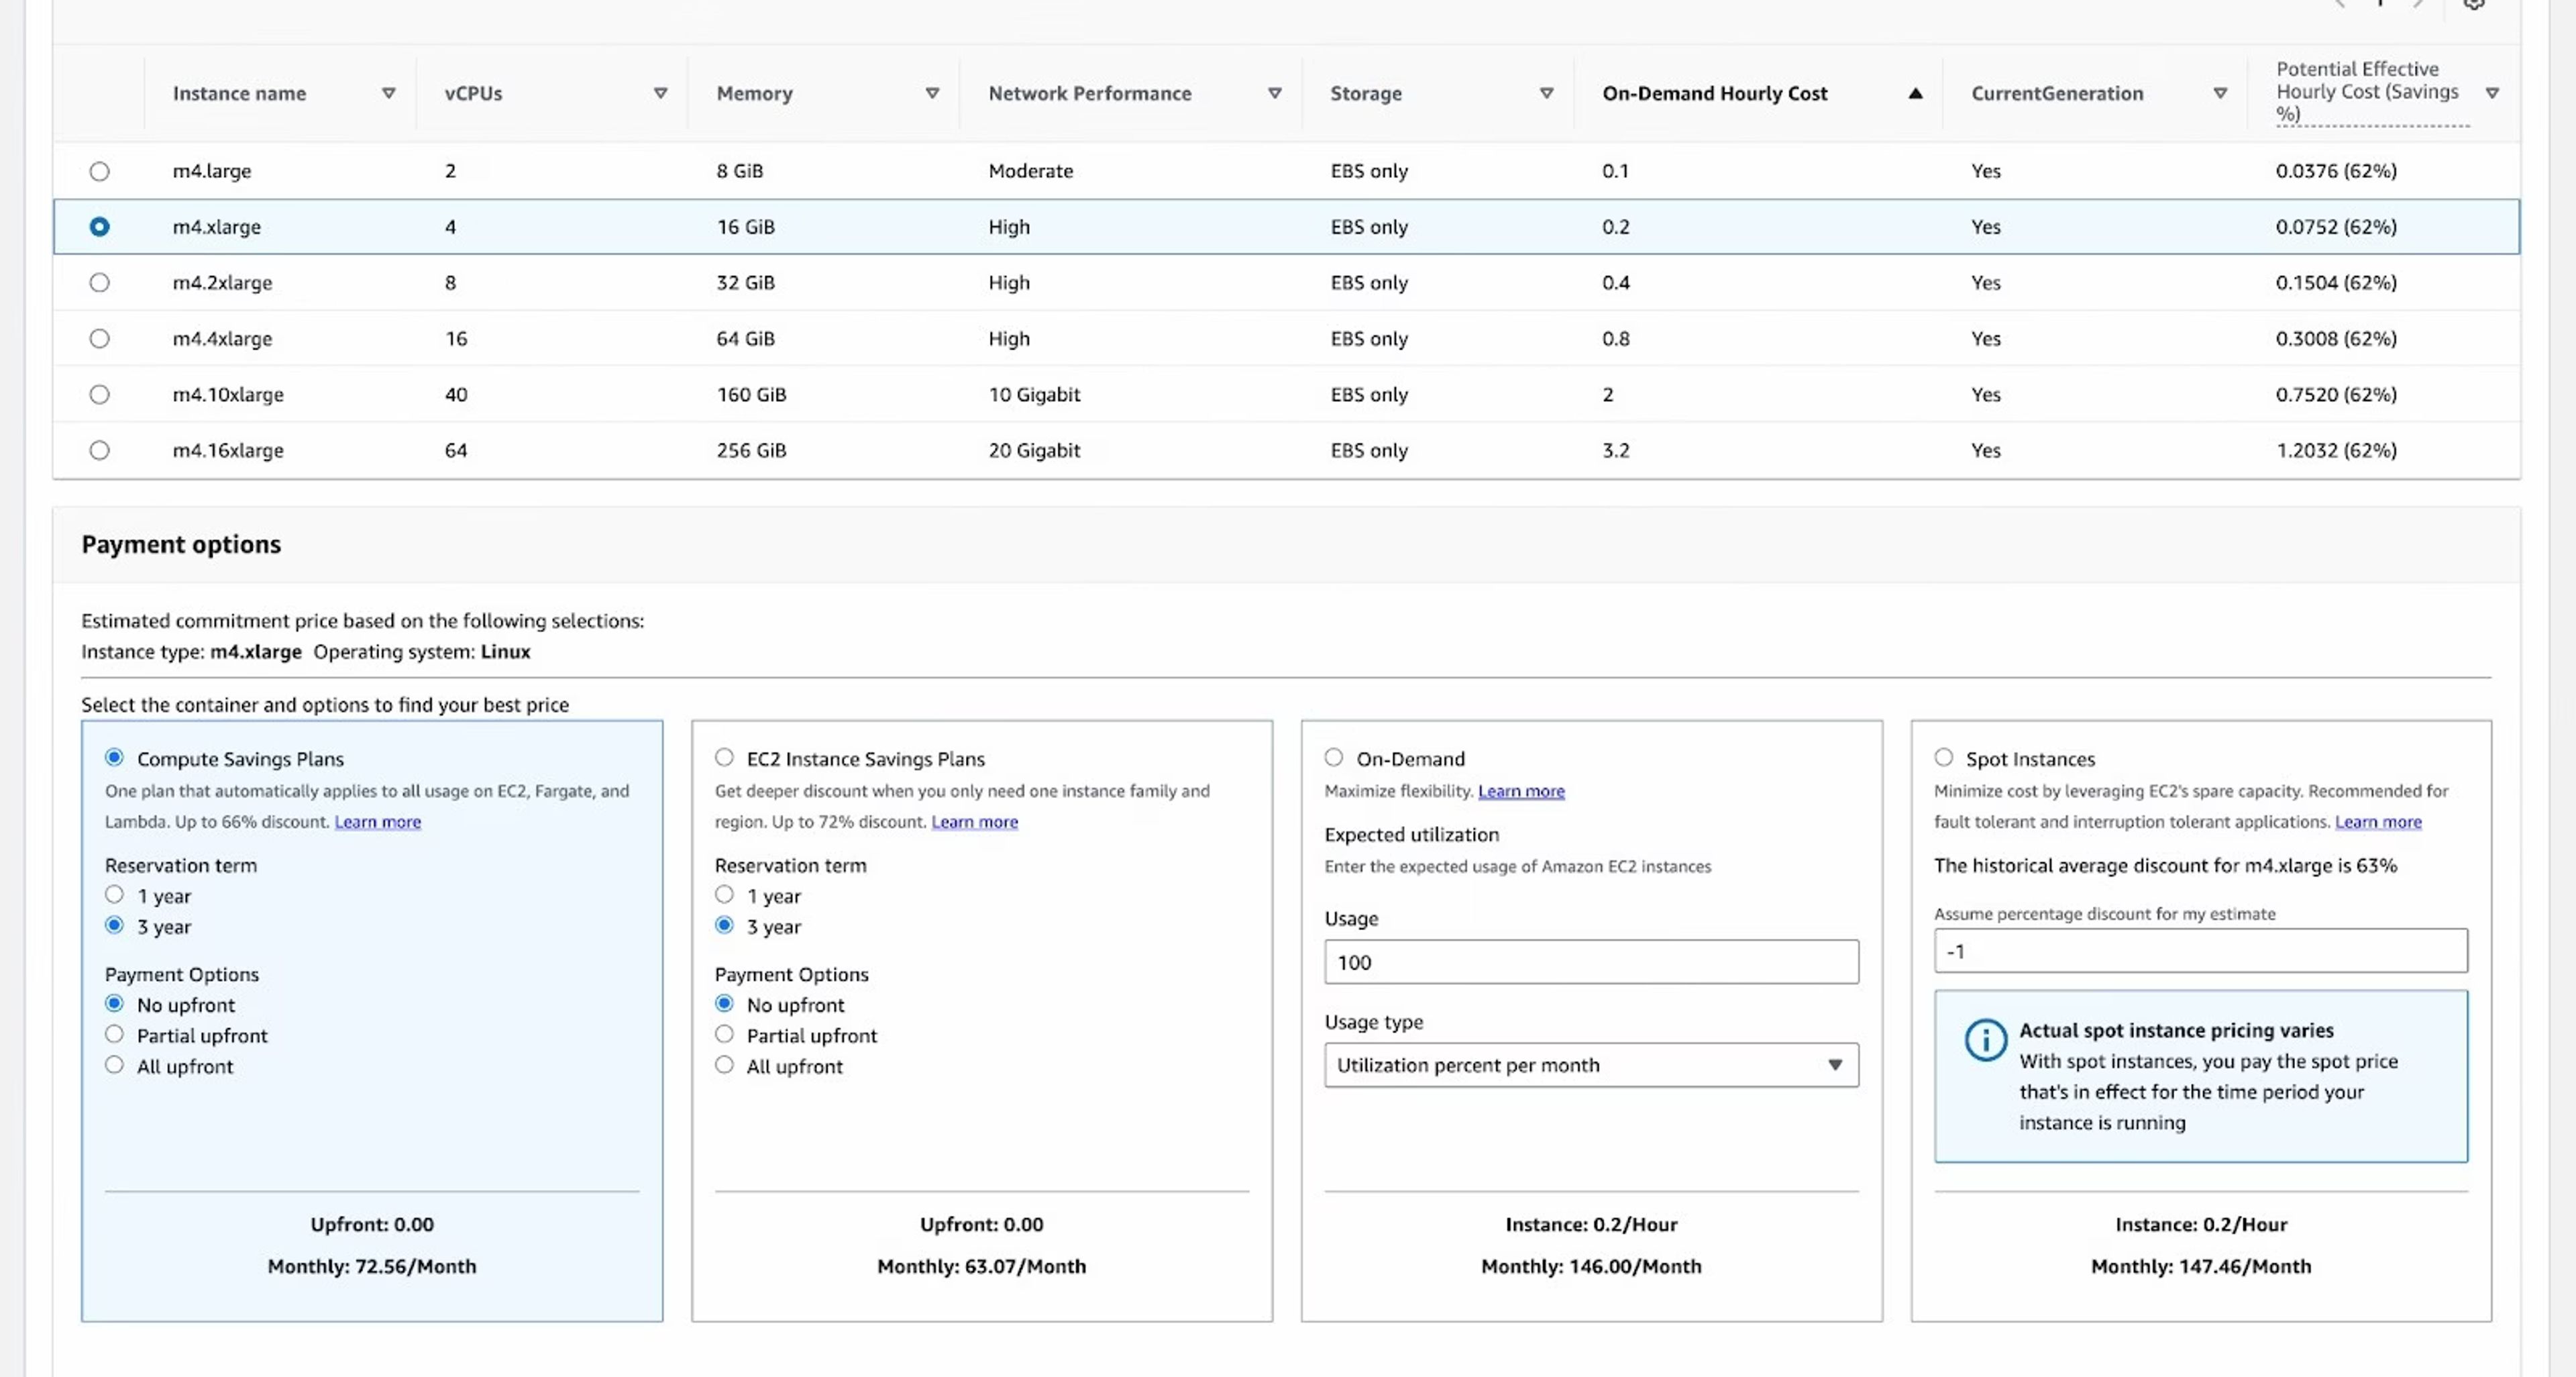Open the Instance name column filter arrow
Viewport: 2576px width, 1377px height.
click(x=388, y=93)
